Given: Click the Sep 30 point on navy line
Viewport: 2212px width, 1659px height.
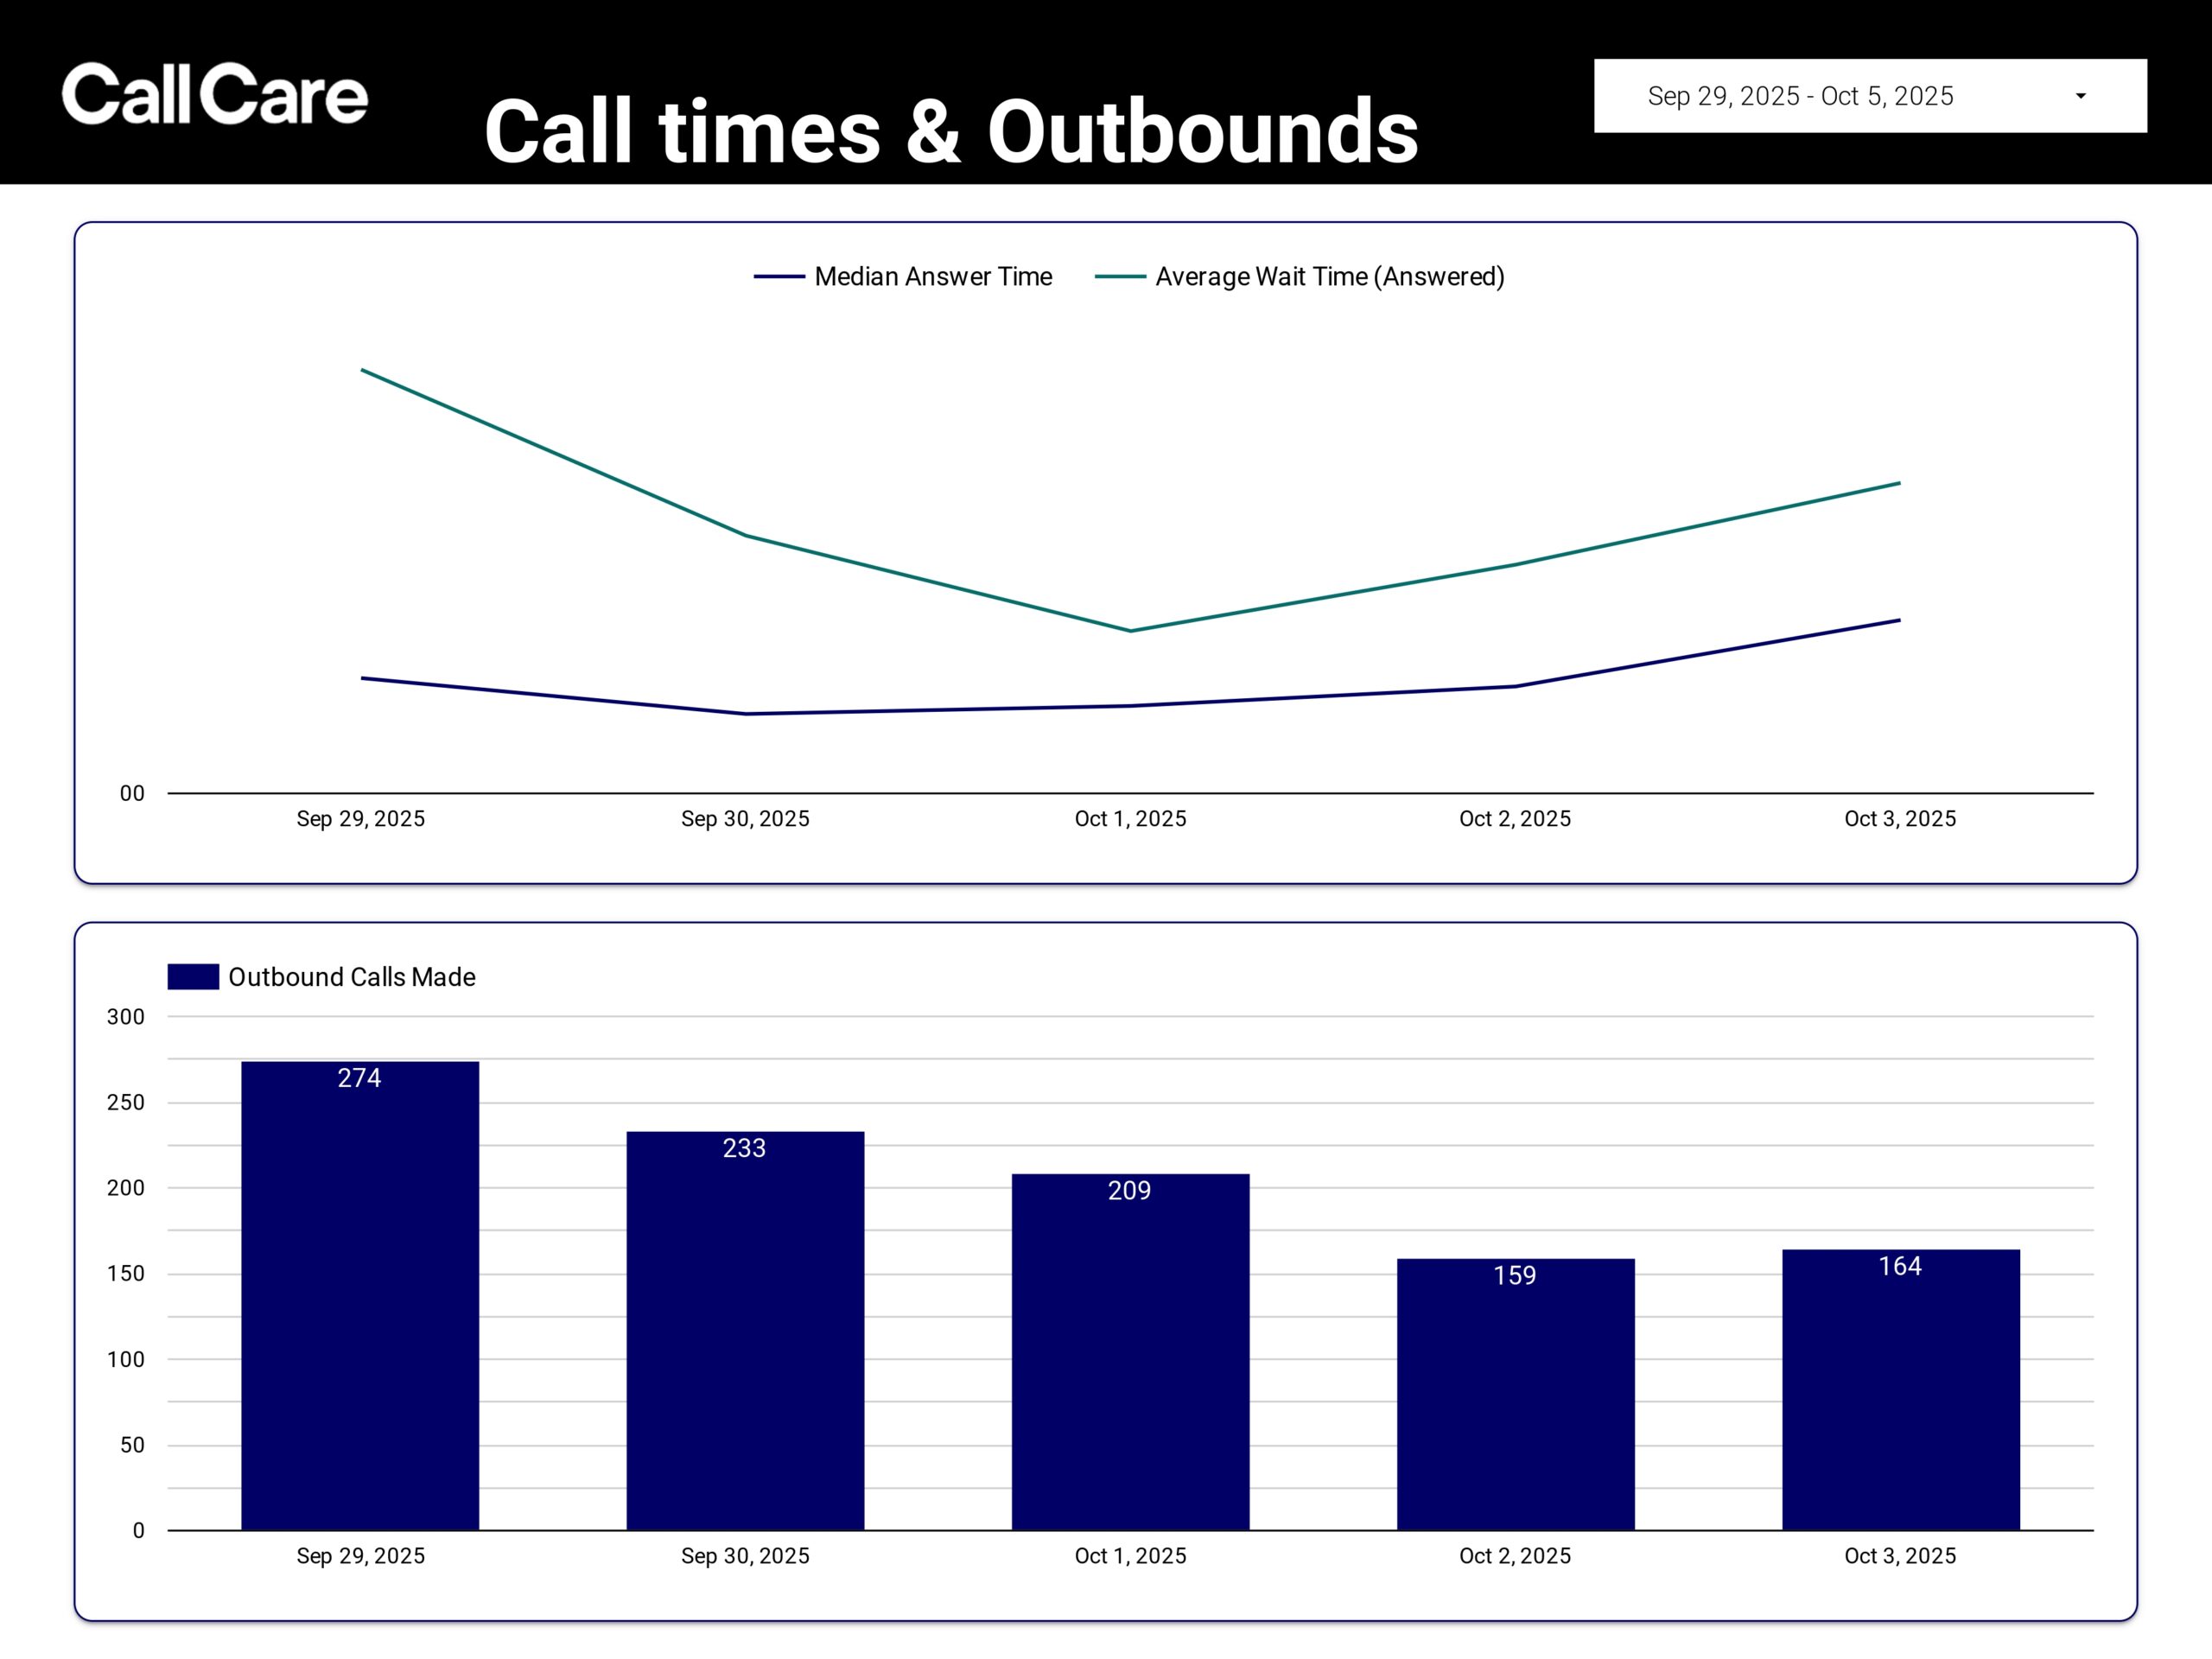Looking at the screenshot, I should point(745,714).
